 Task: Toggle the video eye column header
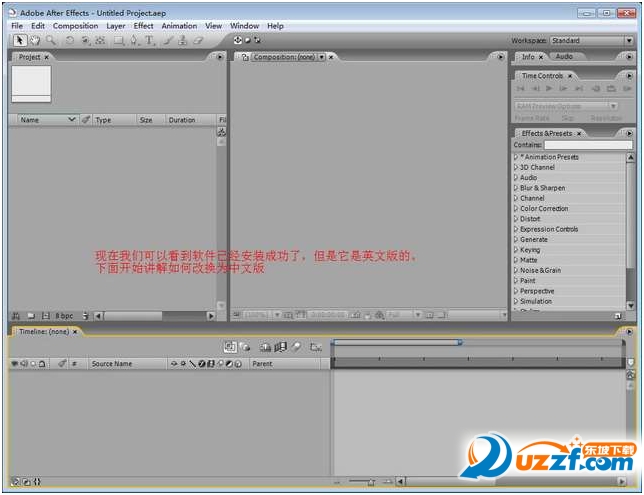pyautogui.click(x=14, y=364)
